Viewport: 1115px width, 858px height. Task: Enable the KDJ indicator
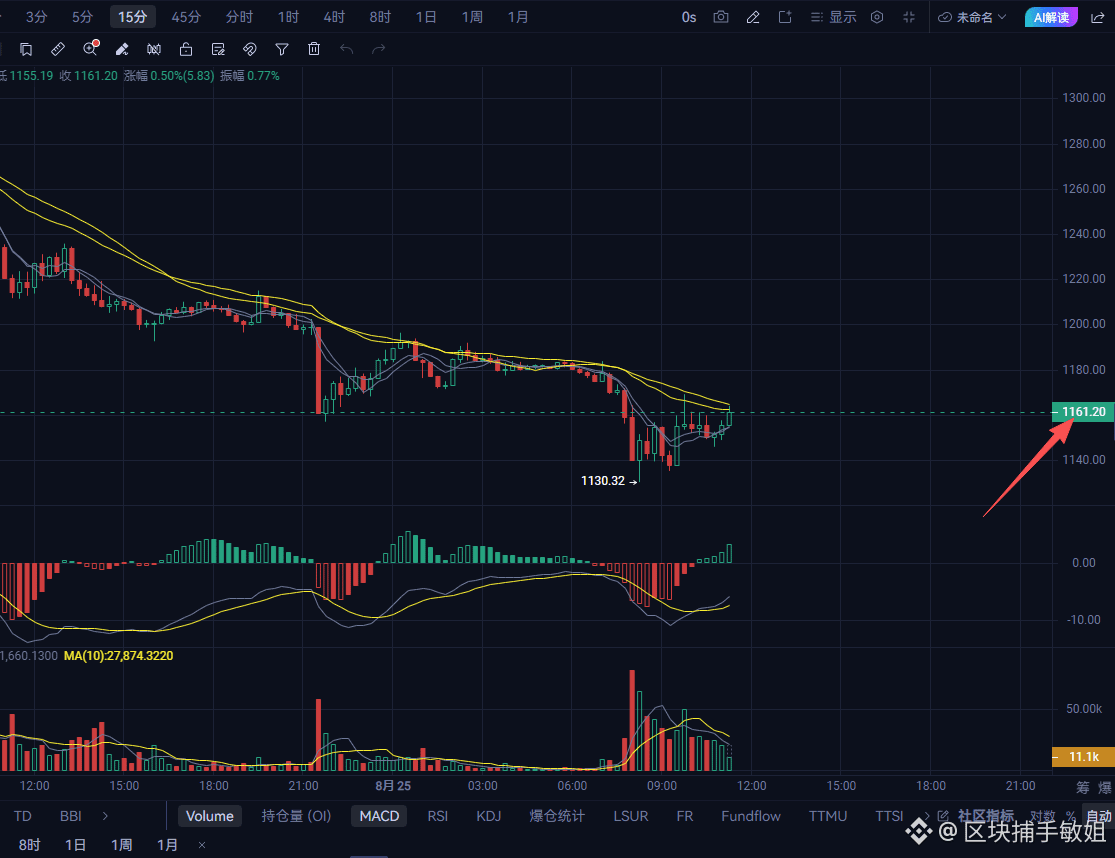pyautogui.click(x=489, y=816)
